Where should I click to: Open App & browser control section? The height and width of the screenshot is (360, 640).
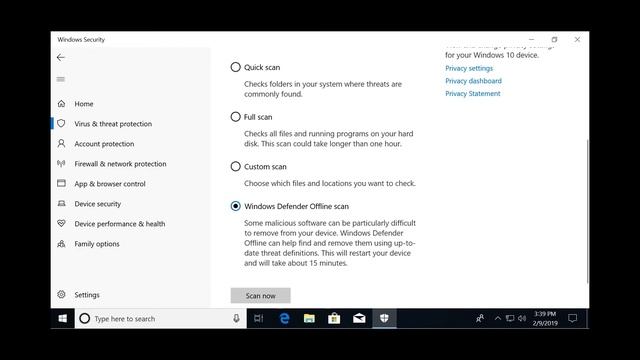pos(110,184)
